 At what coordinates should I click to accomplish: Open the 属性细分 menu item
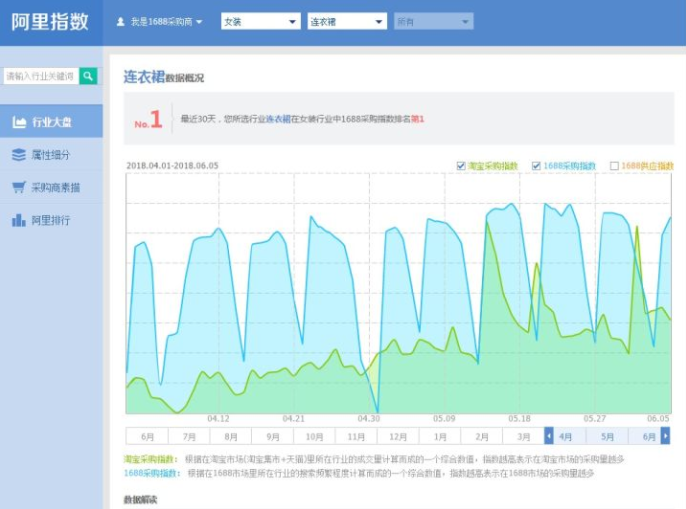click(x=51, y=154)
